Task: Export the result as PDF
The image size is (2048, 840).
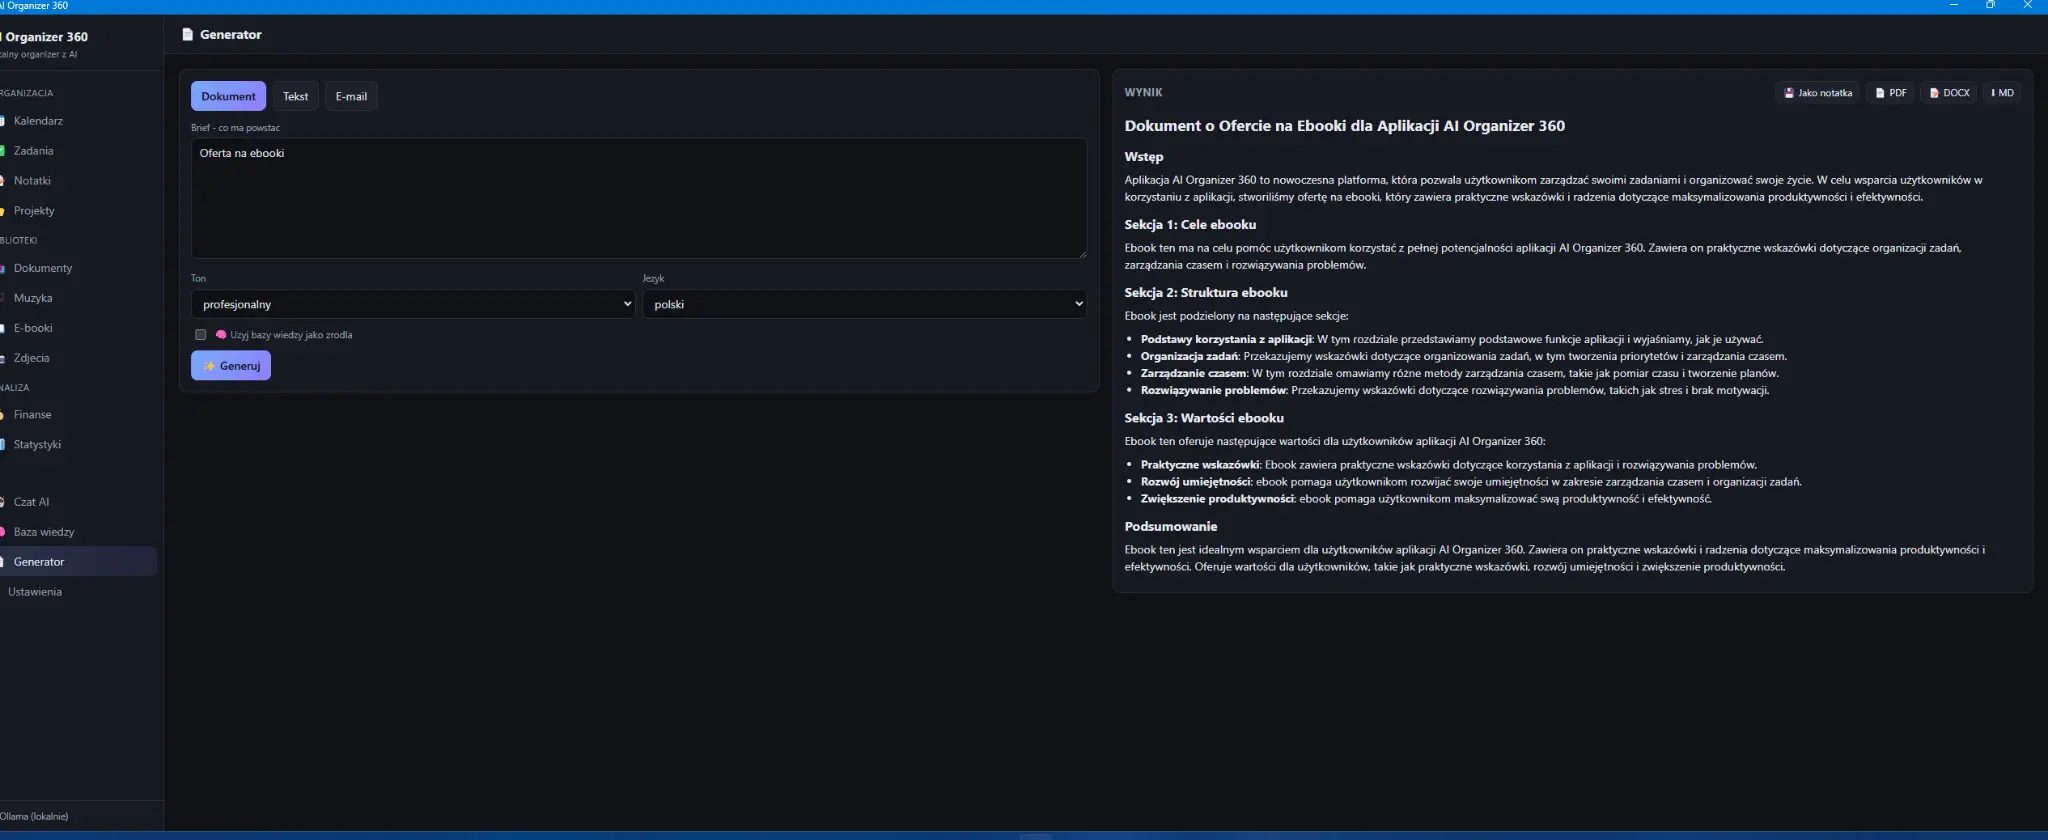Action: (x=1890, y=93)
